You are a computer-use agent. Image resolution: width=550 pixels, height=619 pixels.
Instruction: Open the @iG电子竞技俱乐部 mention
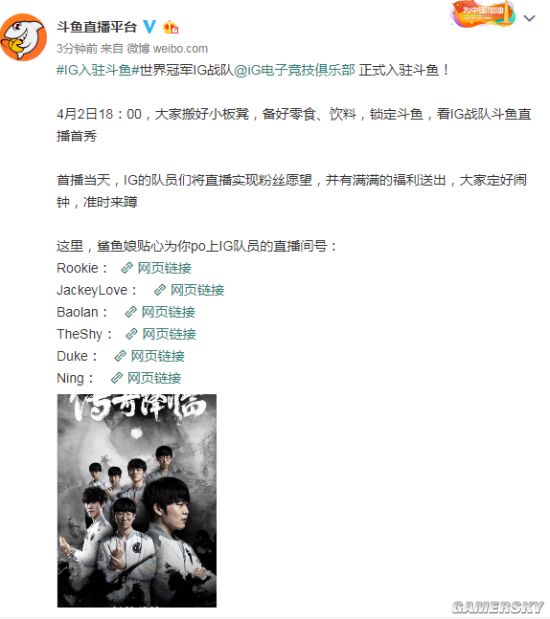295,70
